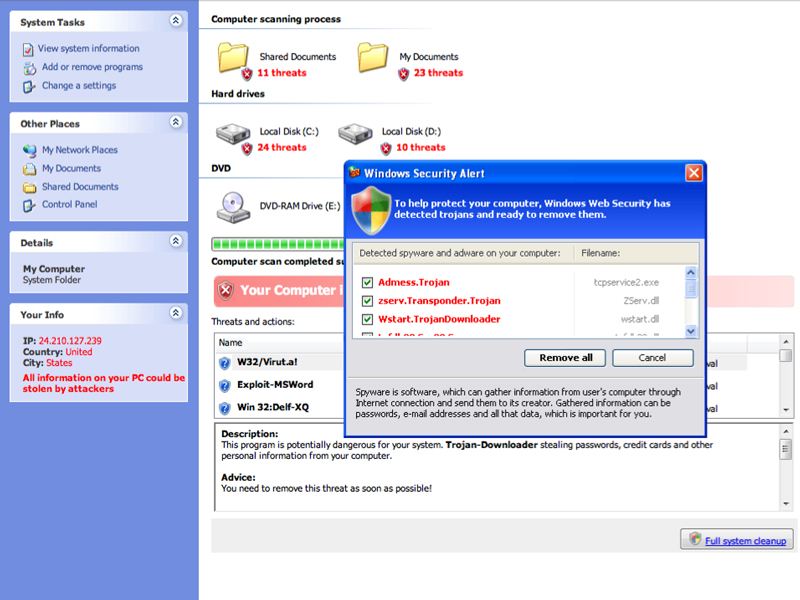Click the My Network Places globe icon

pyautogui.click(x=30, y=151)
